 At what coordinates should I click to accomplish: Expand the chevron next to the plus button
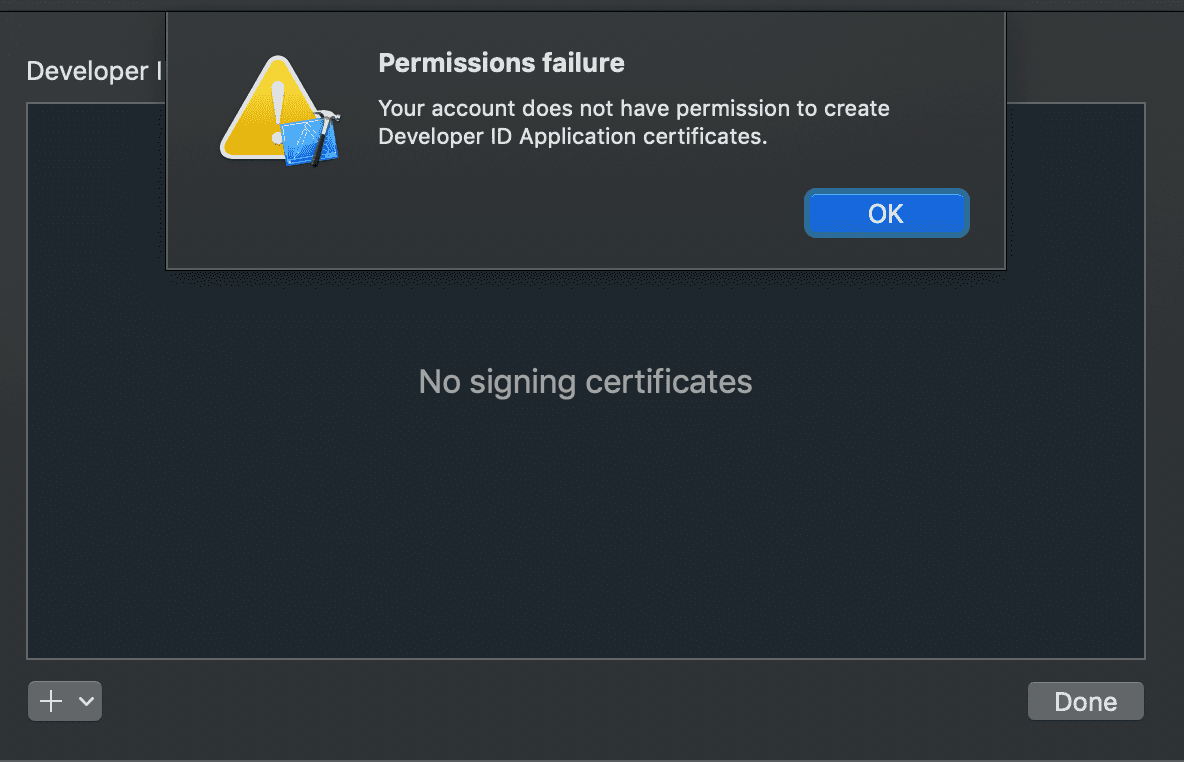(x=86, y=701)
